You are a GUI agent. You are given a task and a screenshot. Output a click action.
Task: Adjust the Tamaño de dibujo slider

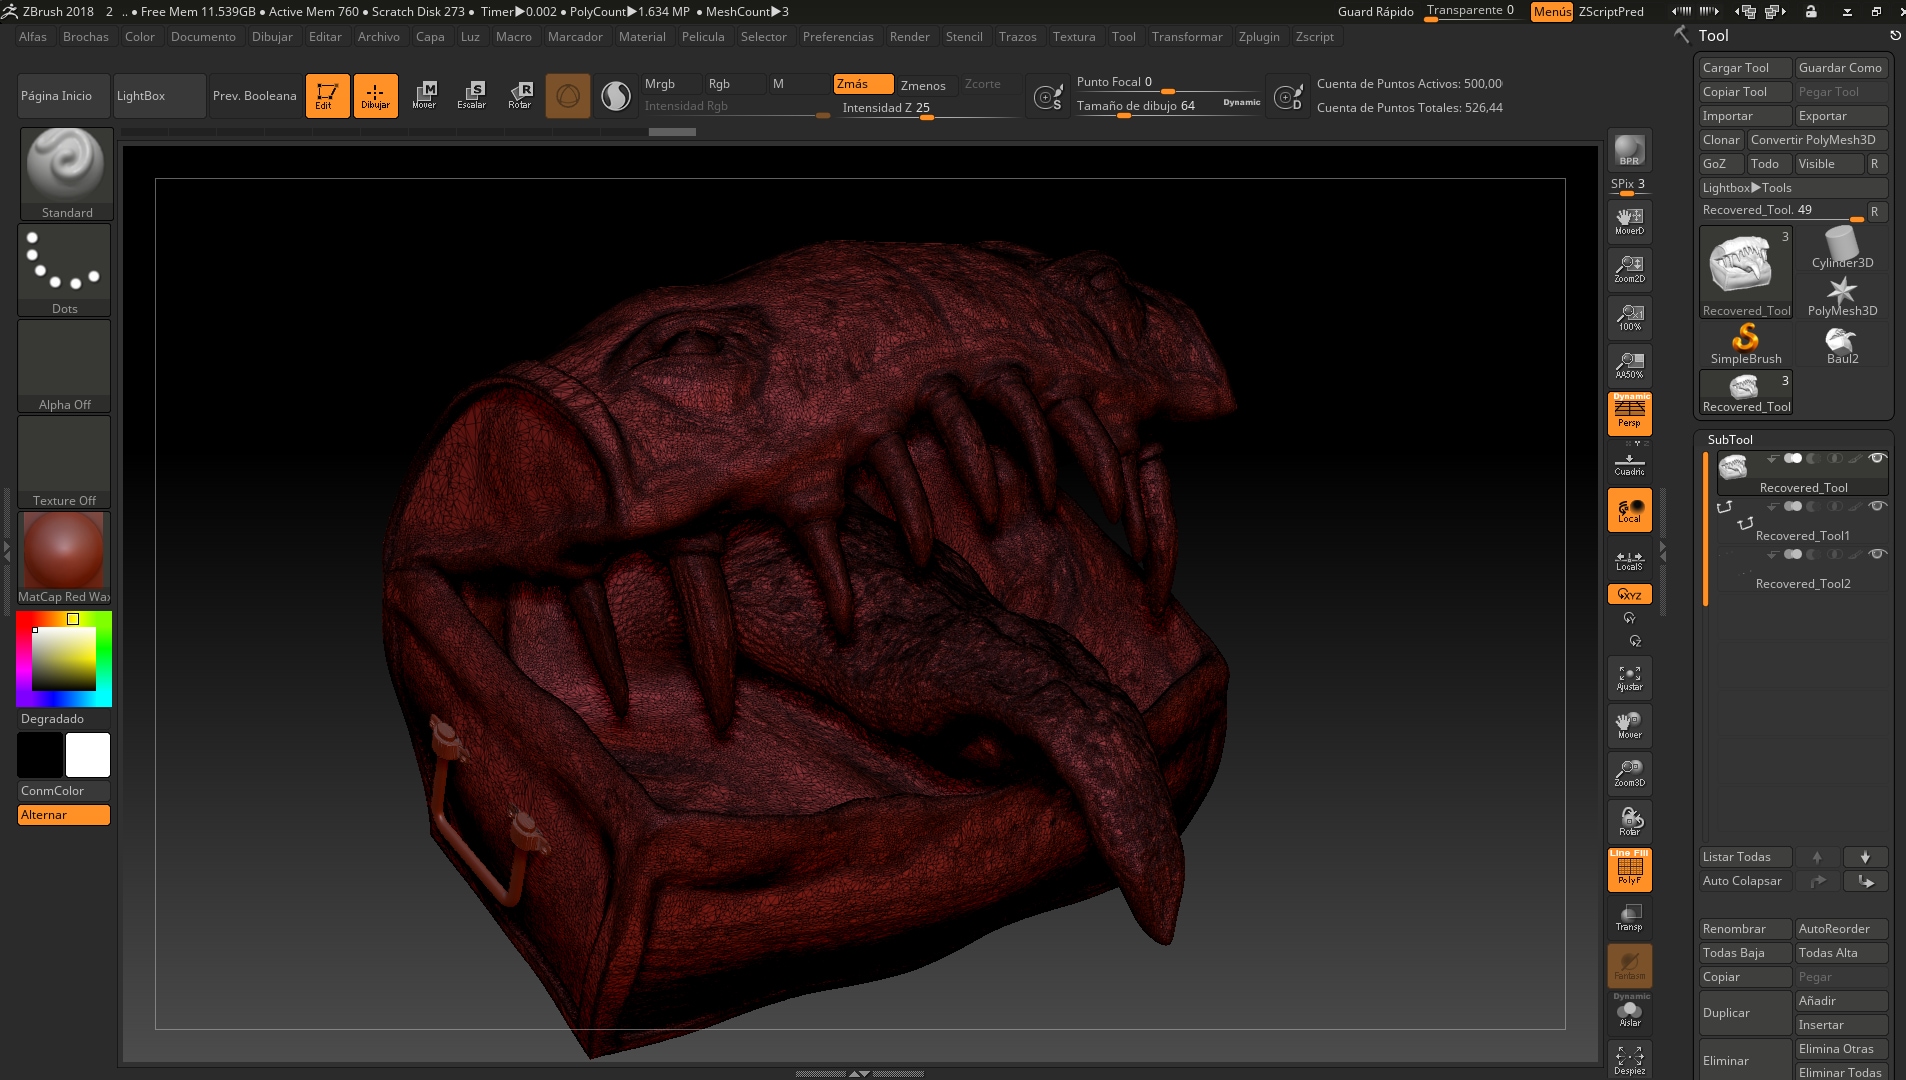pyautogui.click(x=1168, y=106)
